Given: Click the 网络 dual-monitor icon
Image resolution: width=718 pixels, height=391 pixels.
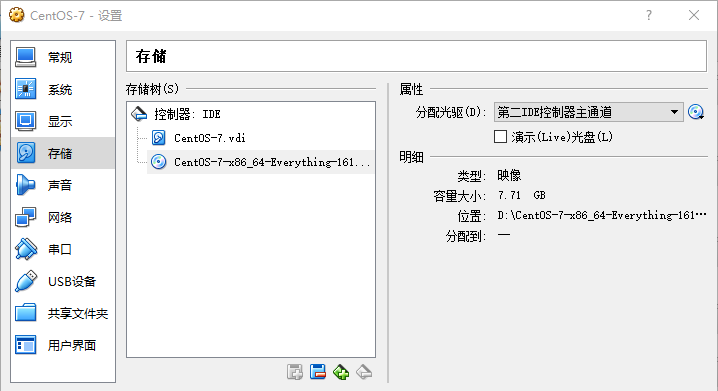Looking at the screenshot, I should (26, 217).
